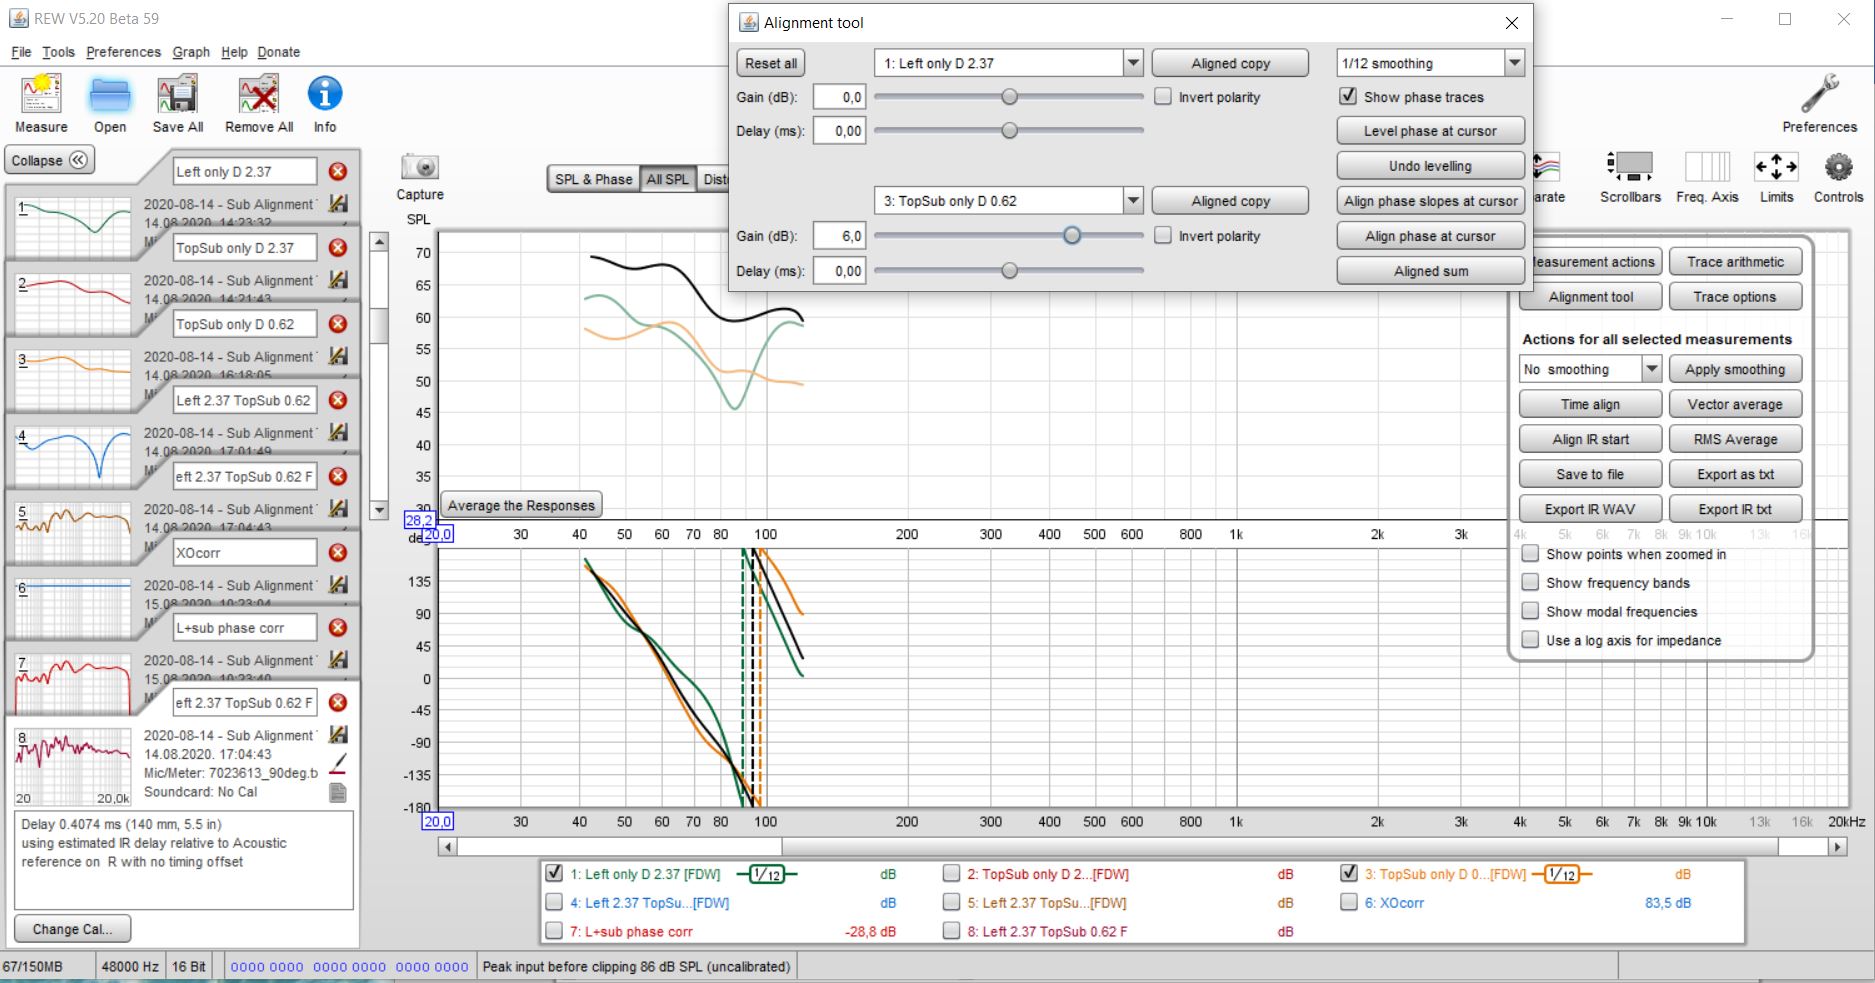The height and width of the screenshot is (983, 1875).
Task: Click Reset all in Alignment tool
Action: pyautogui.click(x=771, y=63)
